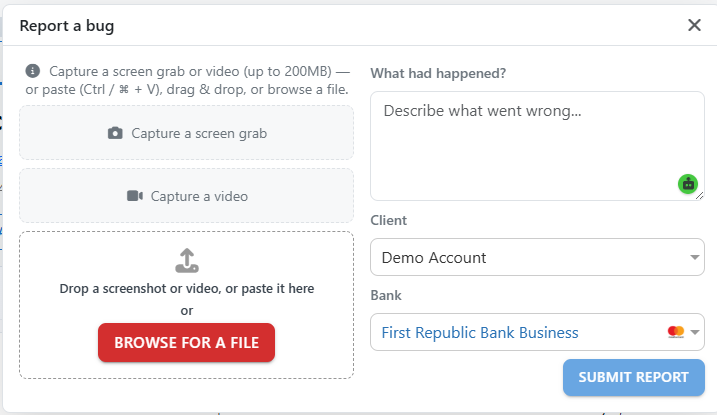
Task: Click BROWSE FOR A FILE
Action: (x=187, y=343)
